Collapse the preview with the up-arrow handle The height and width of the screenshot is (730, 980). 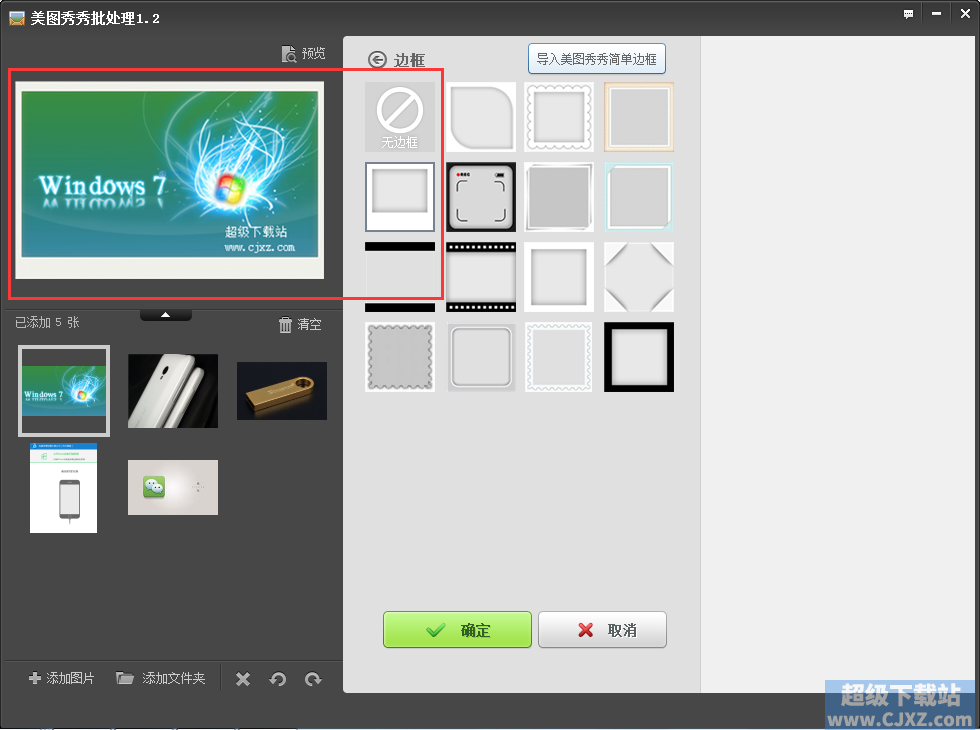(166, 315)
